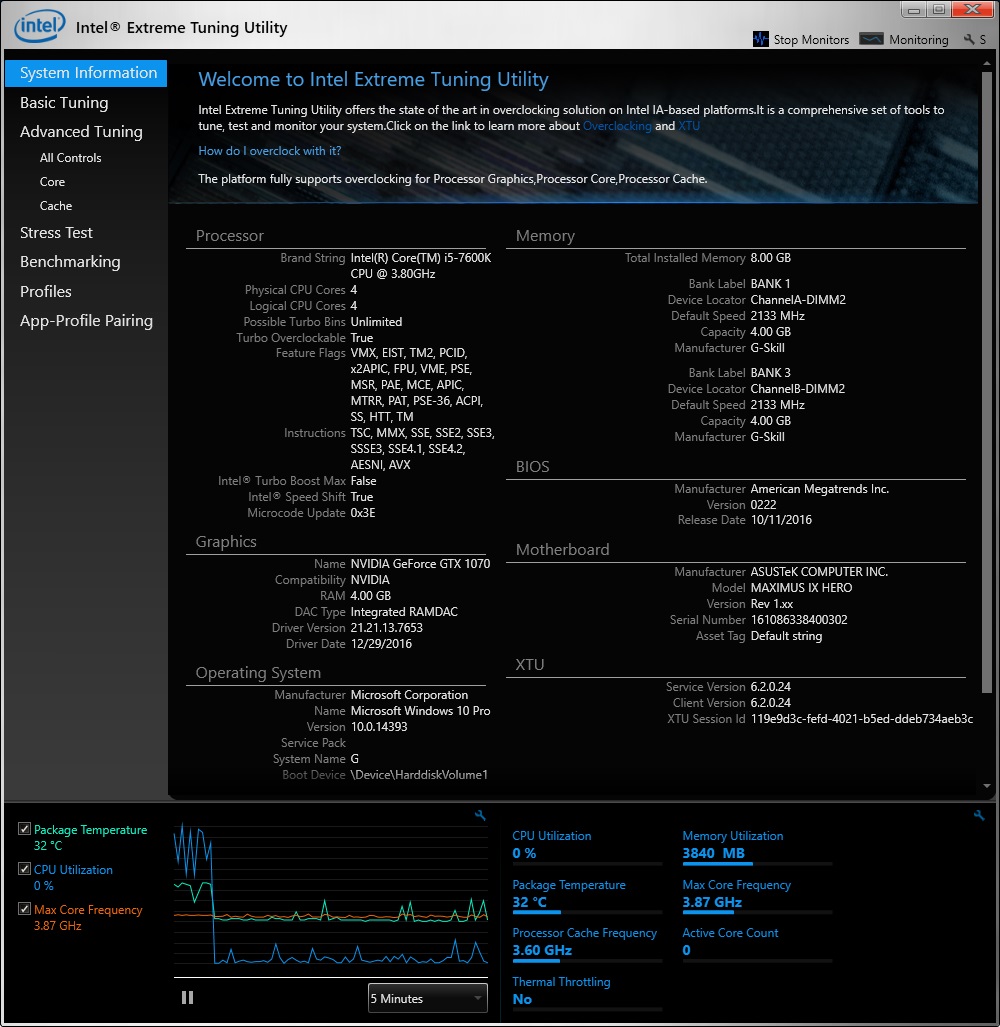1000x1027 pixels.
Task: Select Cache under Advanced Tuning
Action: pos(56,206)
